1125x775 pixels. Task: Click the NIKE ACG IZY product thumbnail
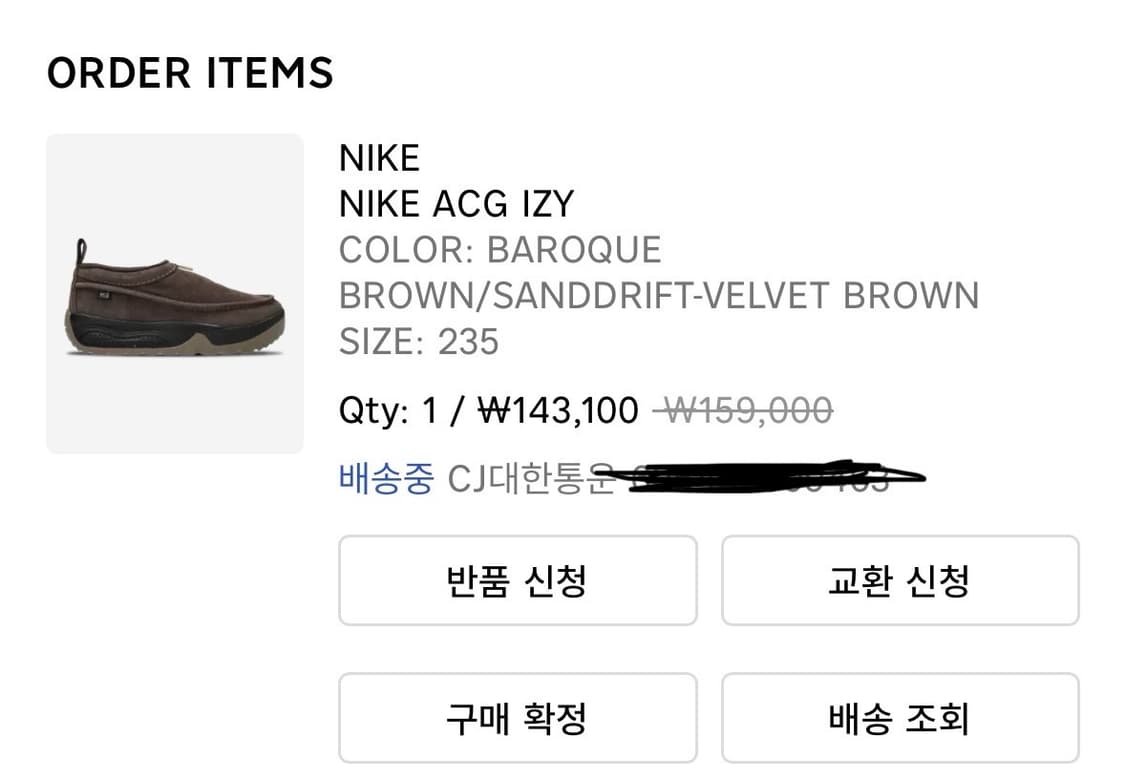(174, 295)
